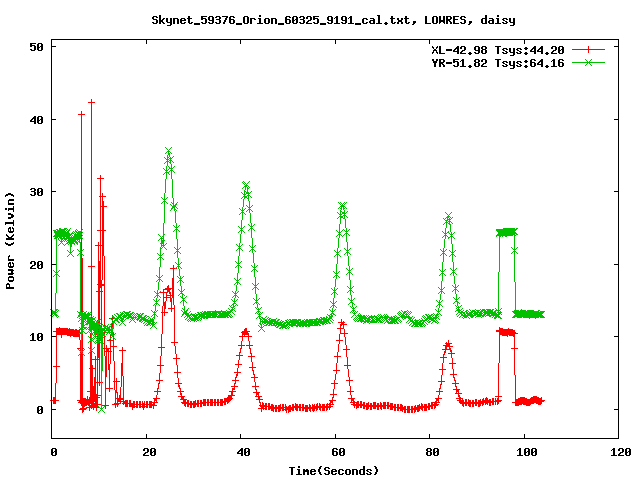Click the Time(Seconds) x-axis label
Image resolution: width=640 pixels, height=480 pixels.
click(333, 471)
